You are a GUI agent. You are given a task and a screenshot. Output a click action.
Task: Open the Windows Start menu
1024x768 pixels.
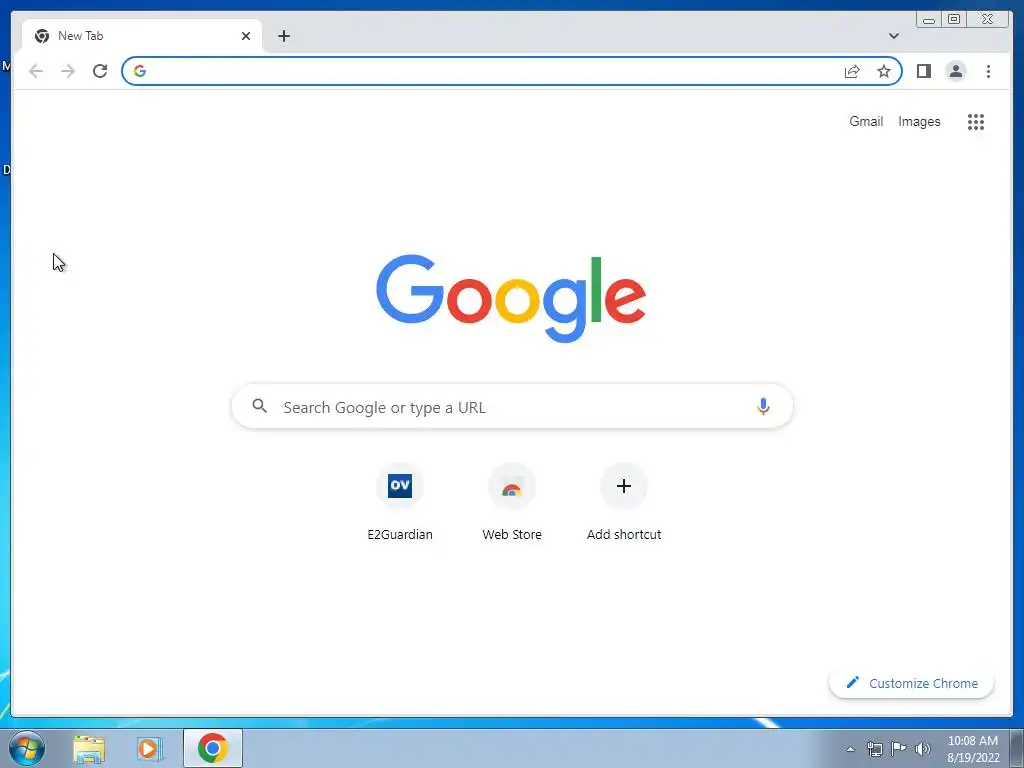(27, 748)
